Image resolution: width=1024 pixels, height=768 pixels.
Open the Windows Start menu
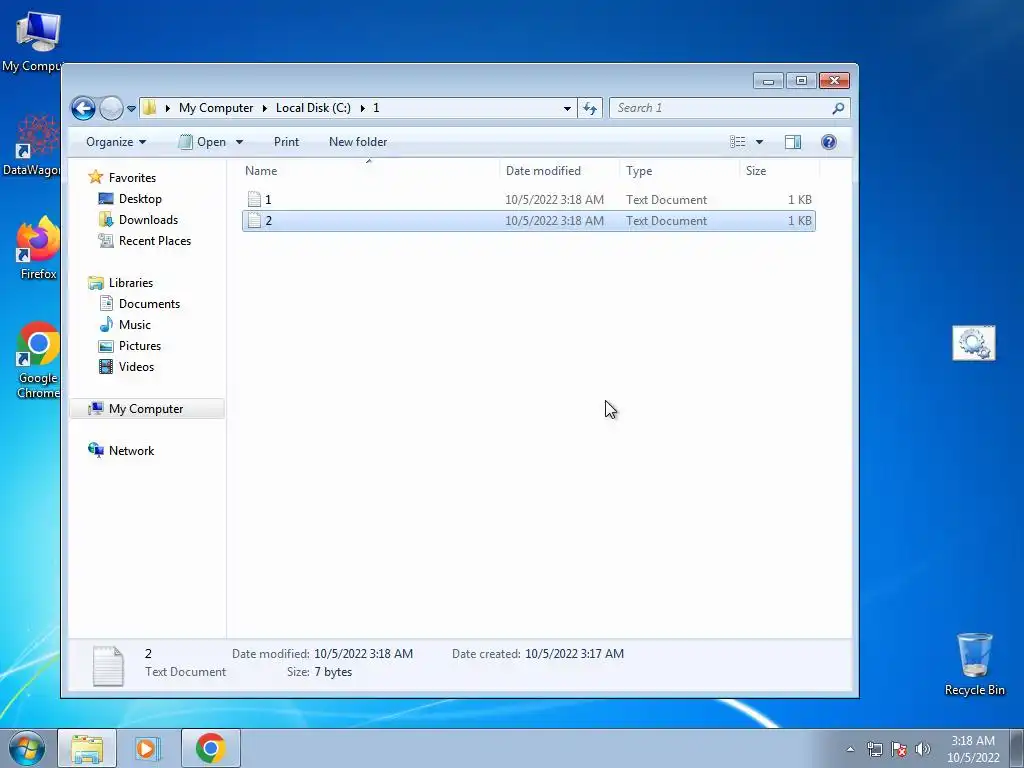tap(27, 748)
